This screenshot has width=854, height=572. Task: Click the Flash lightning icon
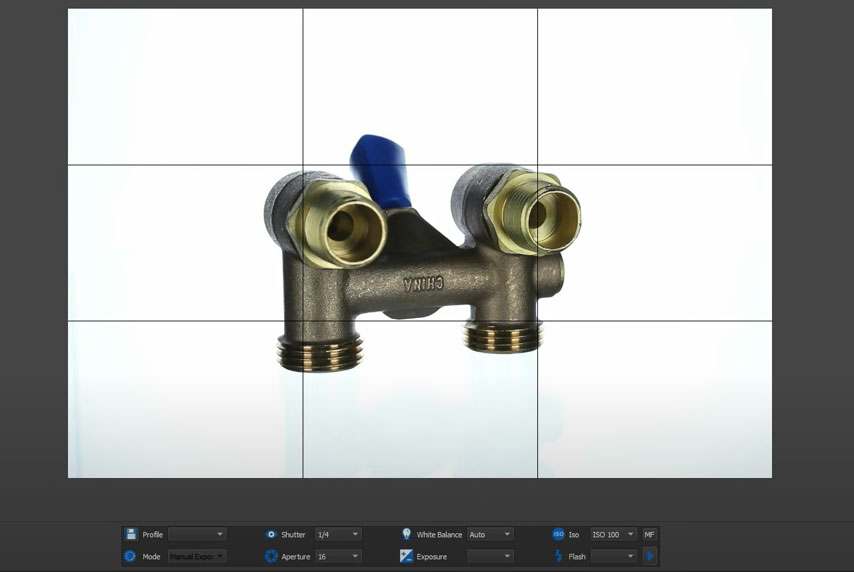[558, 556]
